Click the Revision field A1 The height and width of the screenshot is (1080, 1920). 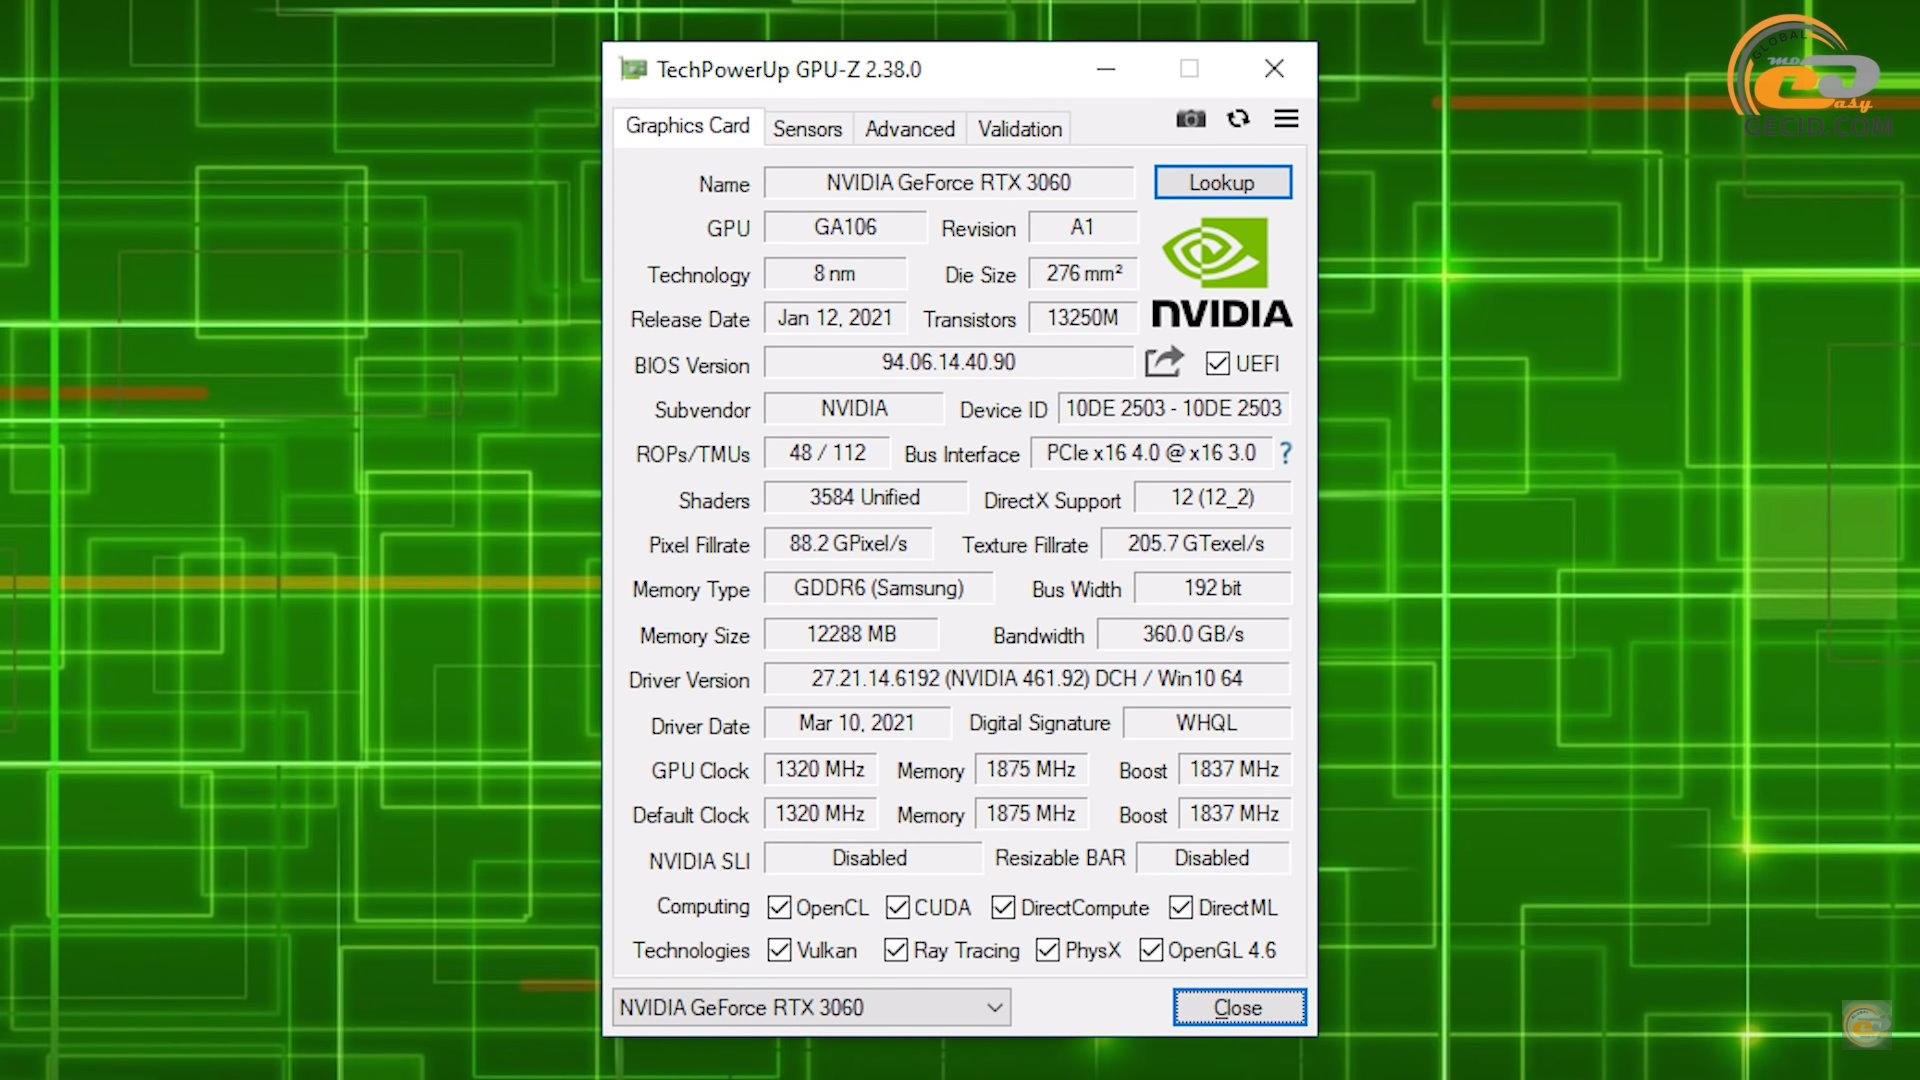click(1083, 228)
